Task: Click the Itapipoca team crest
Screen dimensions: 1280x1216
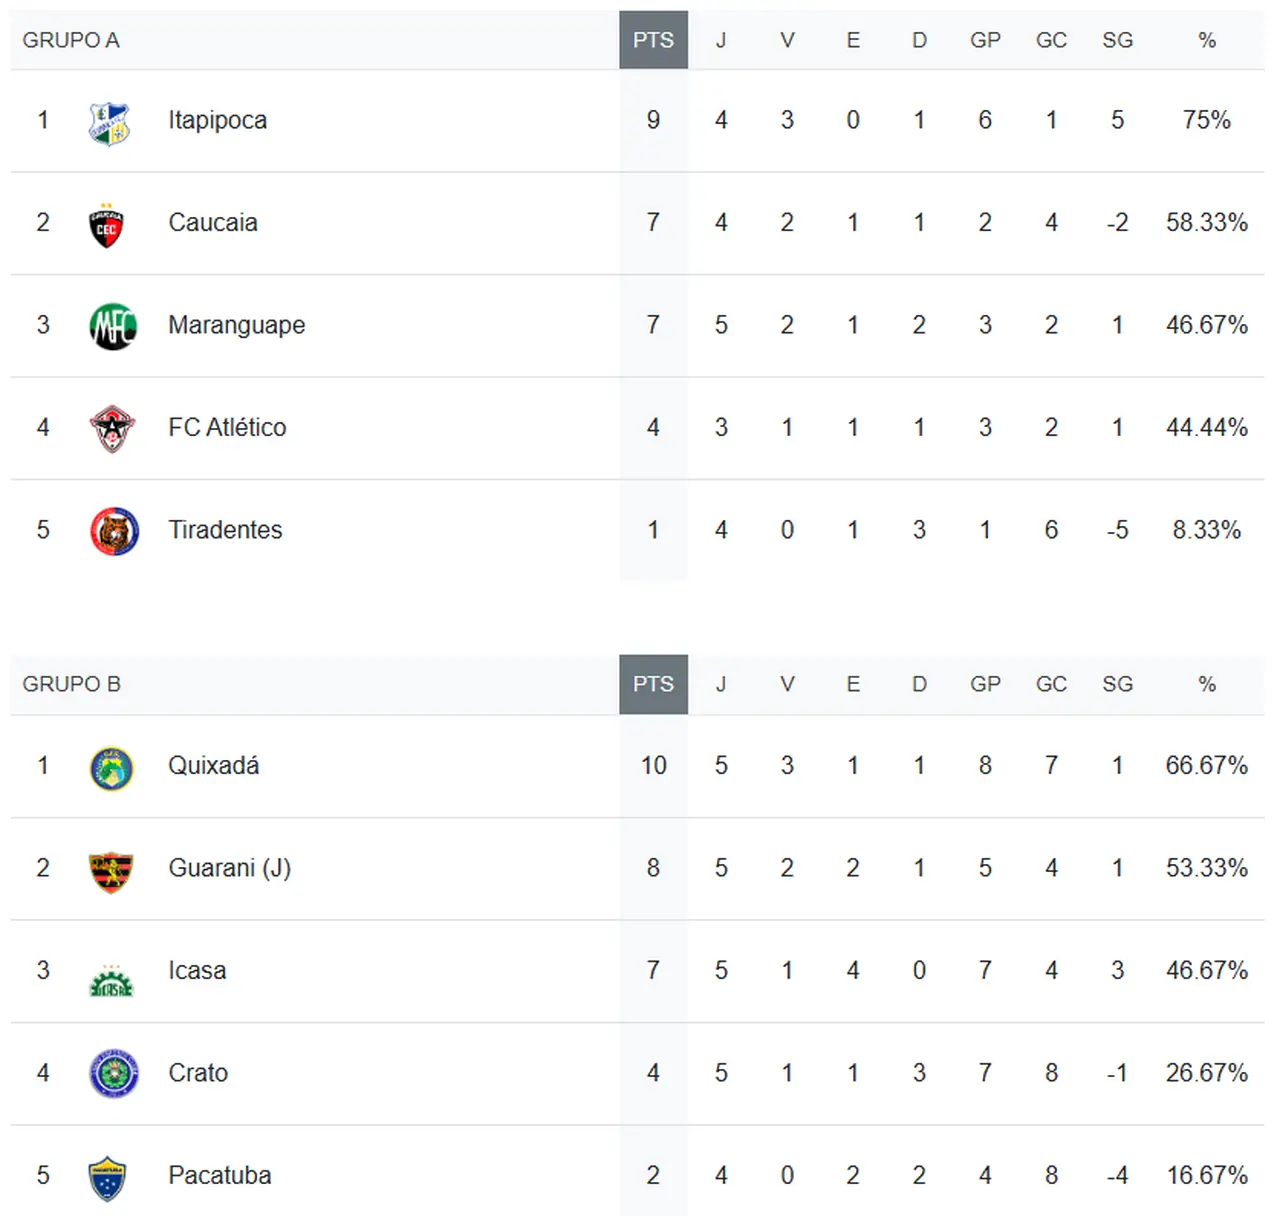Action: pos(109,123)
